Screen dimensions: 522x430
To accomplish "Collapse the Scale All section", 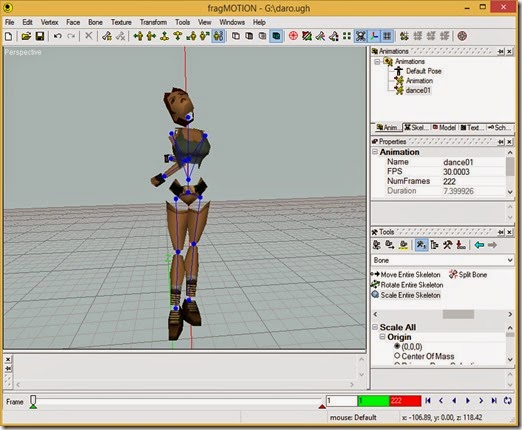I will (375, 327).
